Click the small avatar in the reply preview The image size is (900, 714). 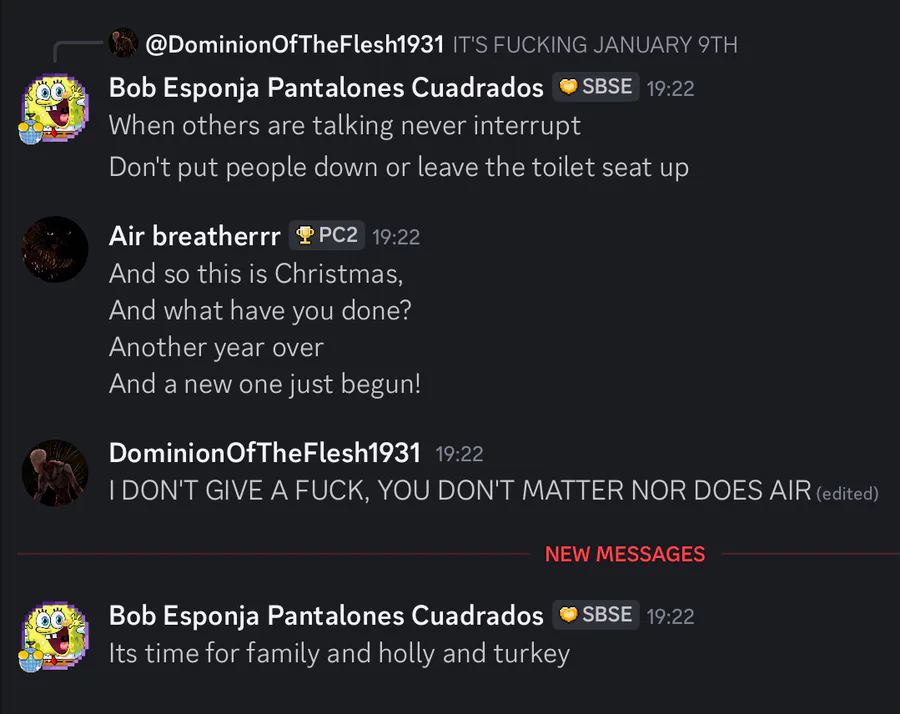(x=124, y=43)
